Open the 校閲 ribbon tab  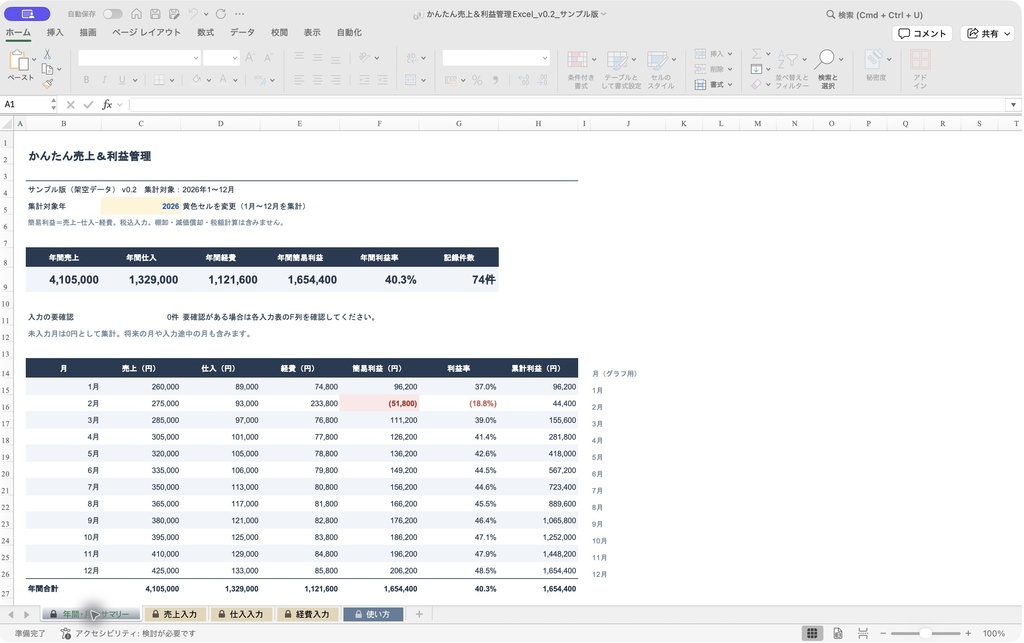280,33
